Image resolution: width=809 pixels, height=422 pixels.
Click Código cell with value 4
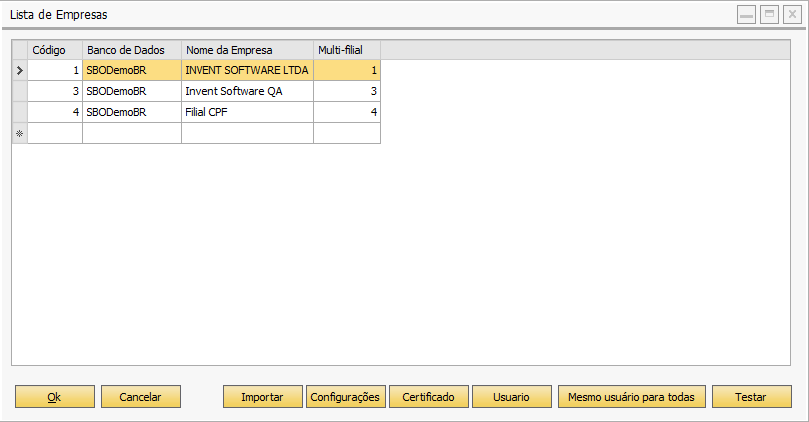coord(55,112)
